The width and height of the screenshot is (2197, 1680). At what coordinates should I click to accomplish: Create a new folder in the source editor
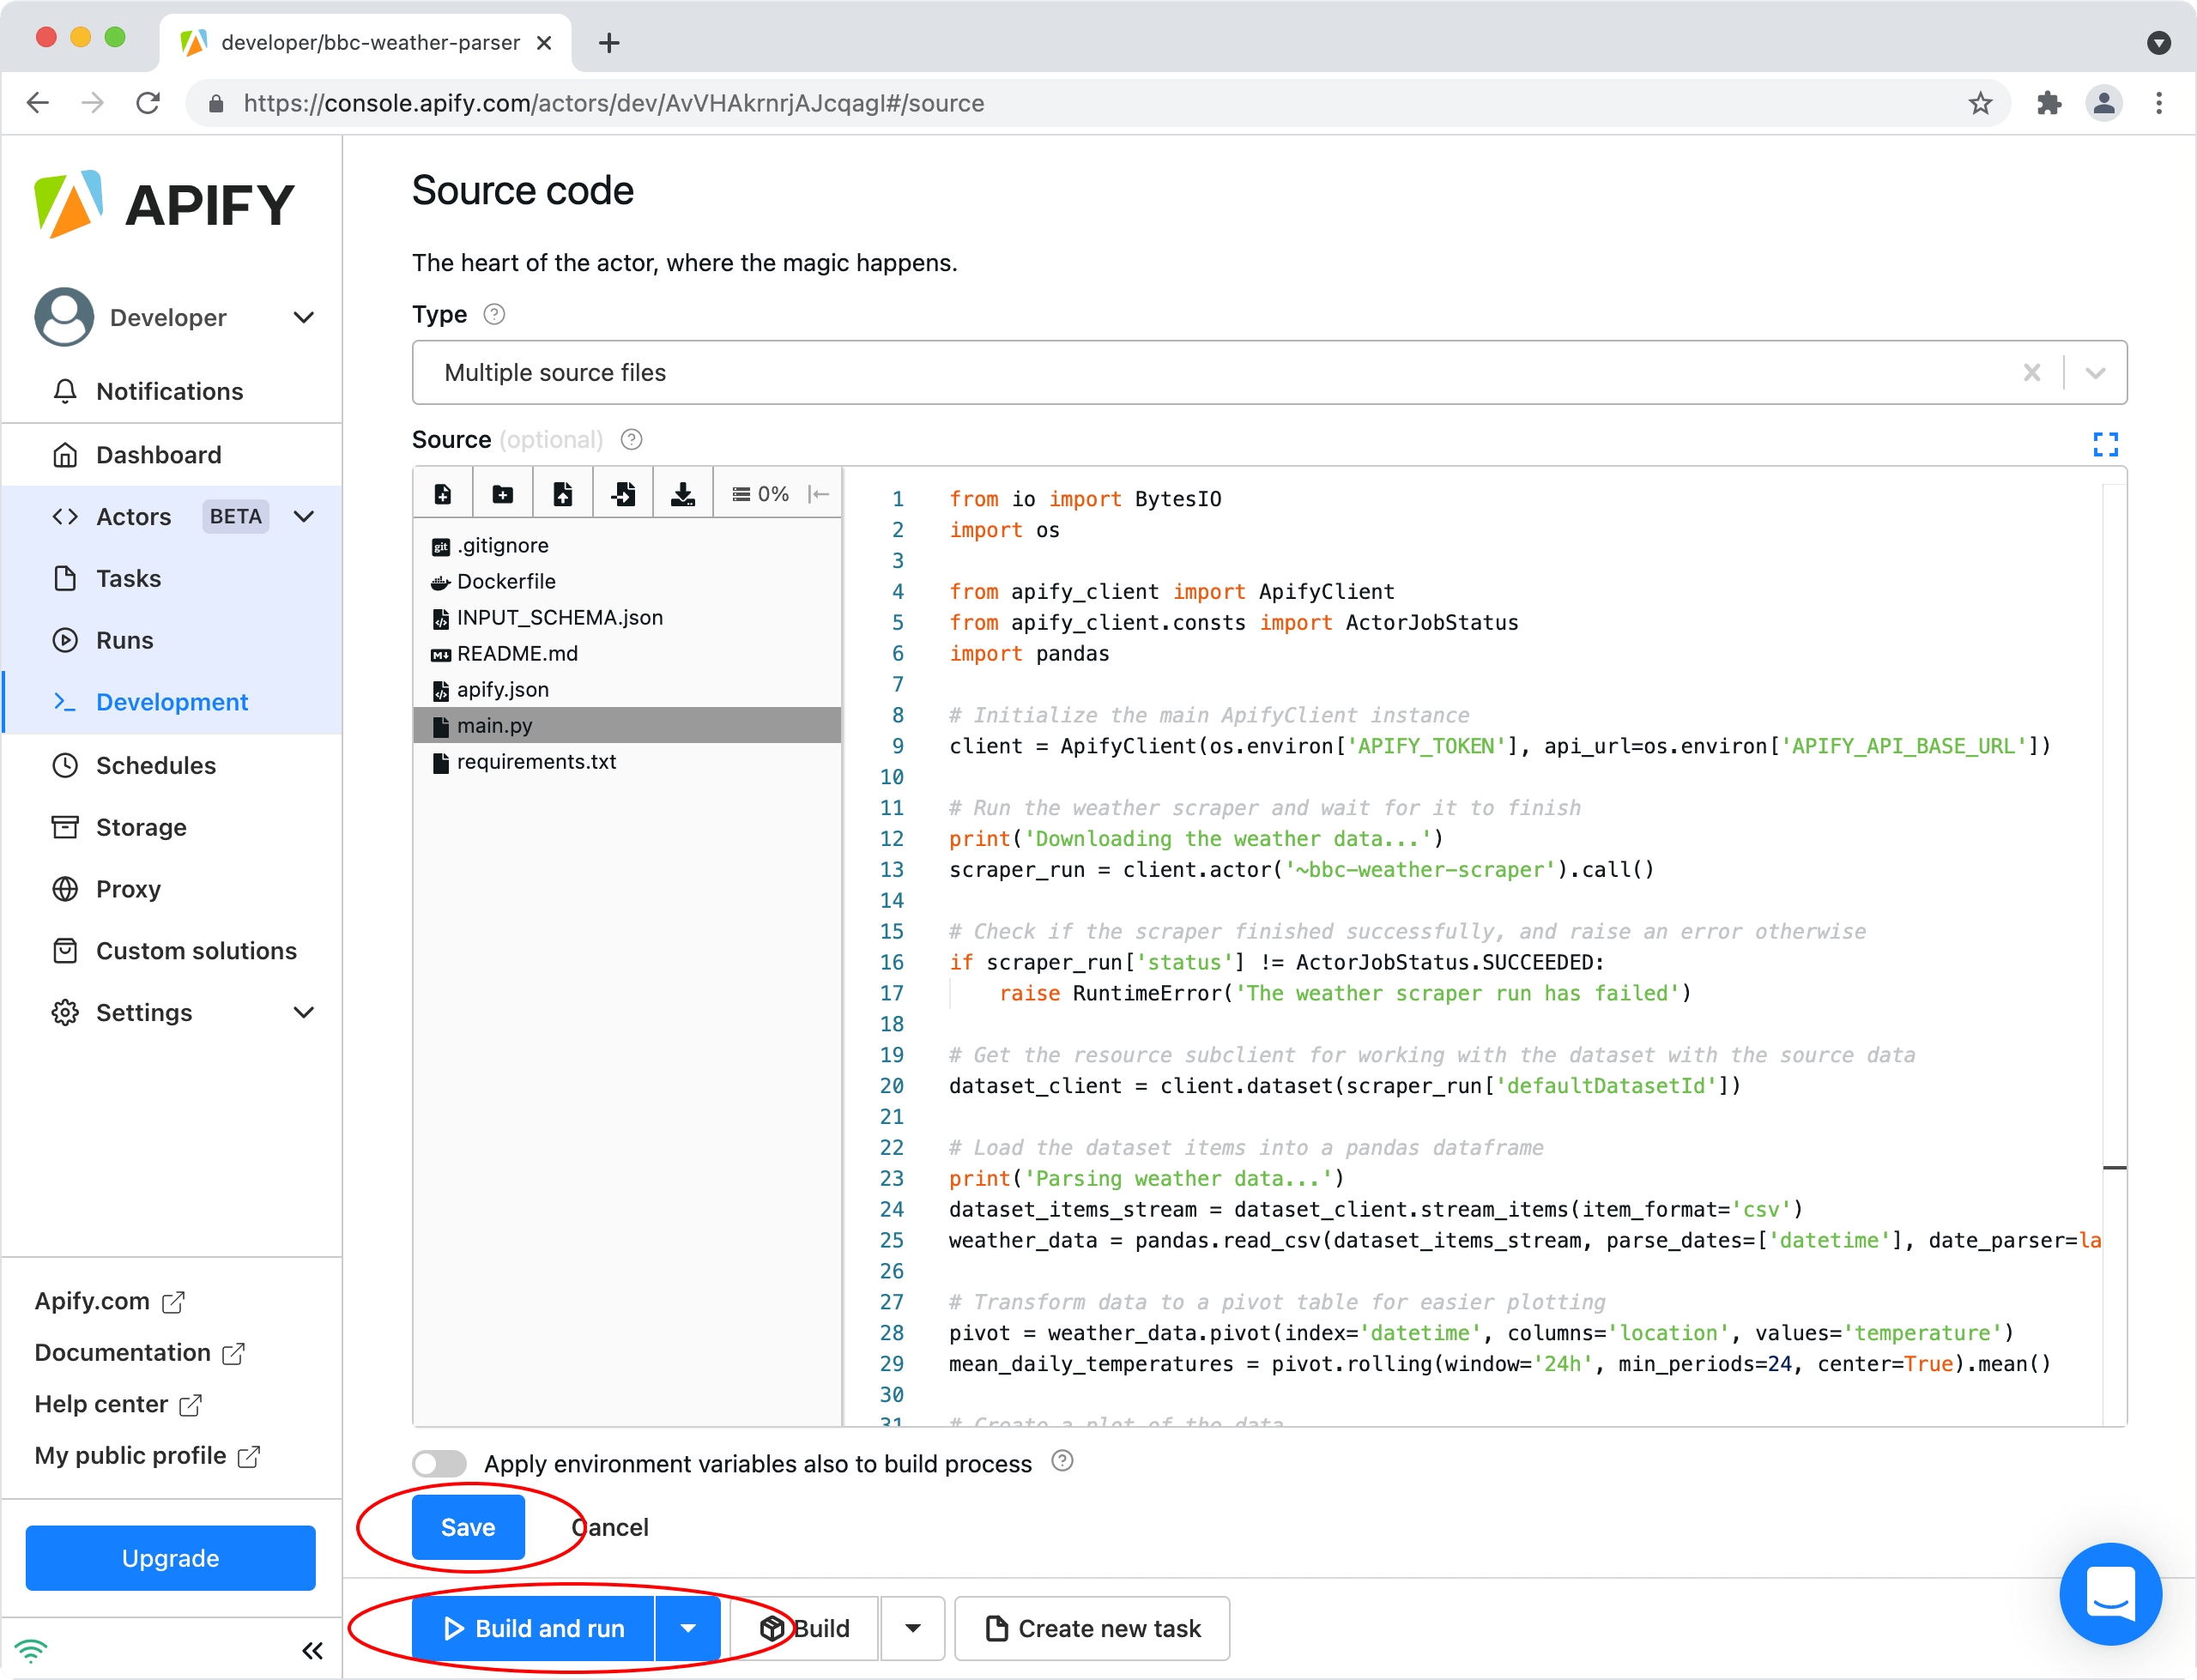coord(503,492)
